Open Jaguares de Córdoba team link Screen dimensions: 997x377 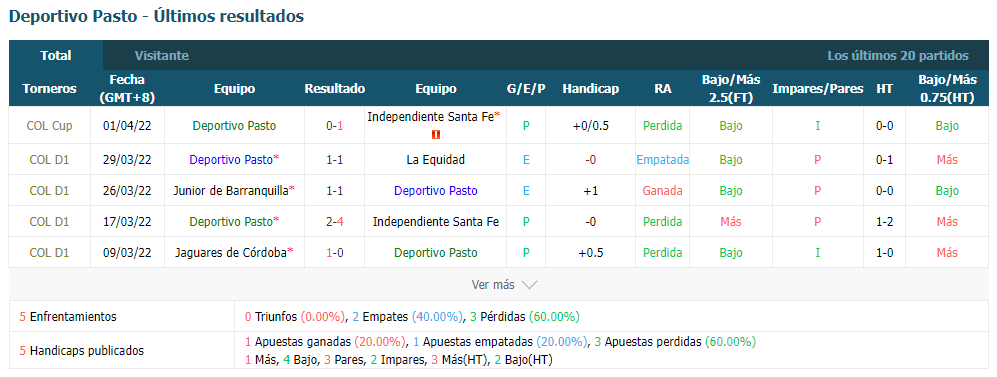tap(231, 252)
